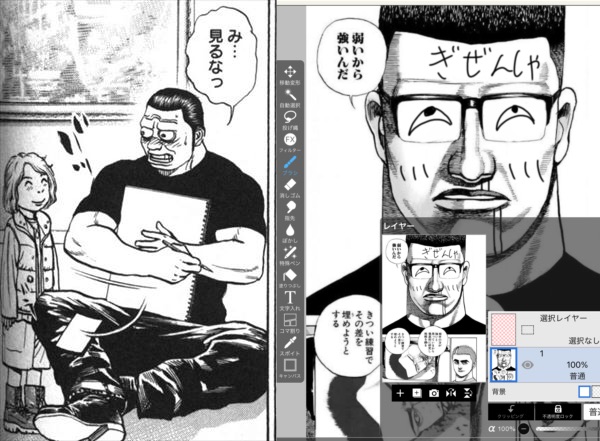Select the Eraser tool (消しゴム)
Image resolution: width=600 pixels, height=441 pixels.
(290, 188)
